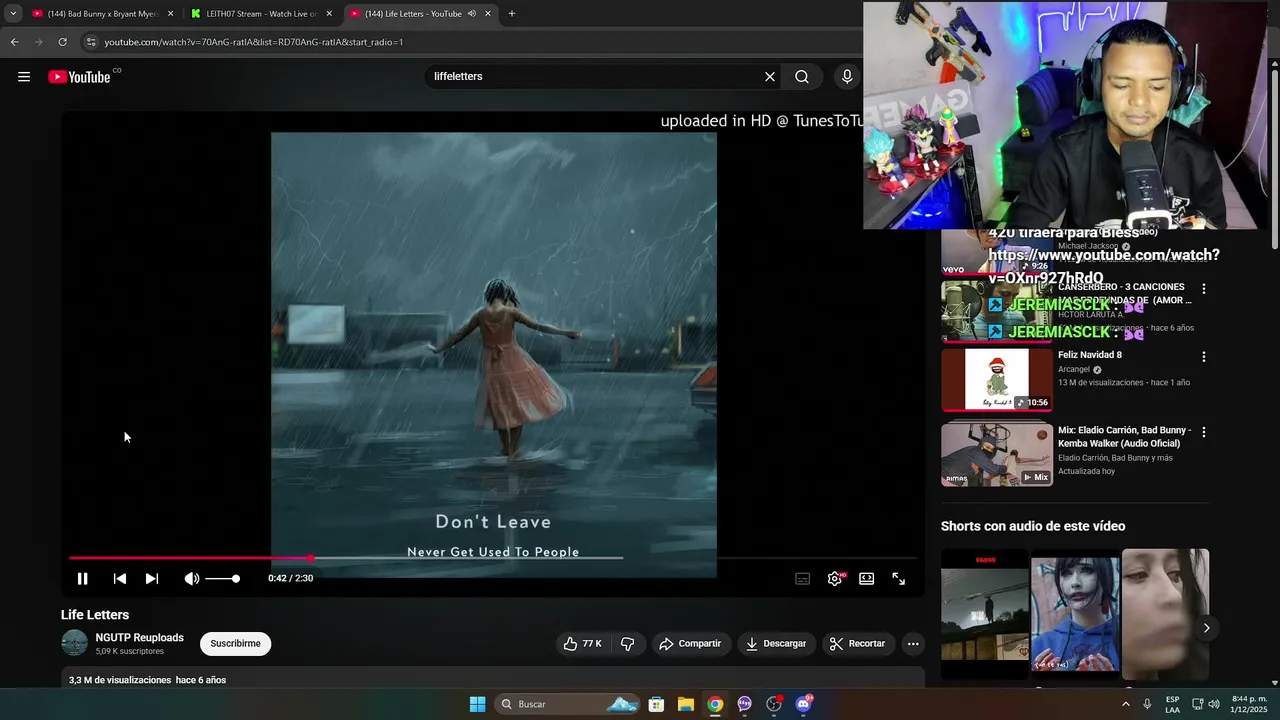Open the Recortar clip button
The width and height of the screenshot is (1280, 720).
pos(858,644)
